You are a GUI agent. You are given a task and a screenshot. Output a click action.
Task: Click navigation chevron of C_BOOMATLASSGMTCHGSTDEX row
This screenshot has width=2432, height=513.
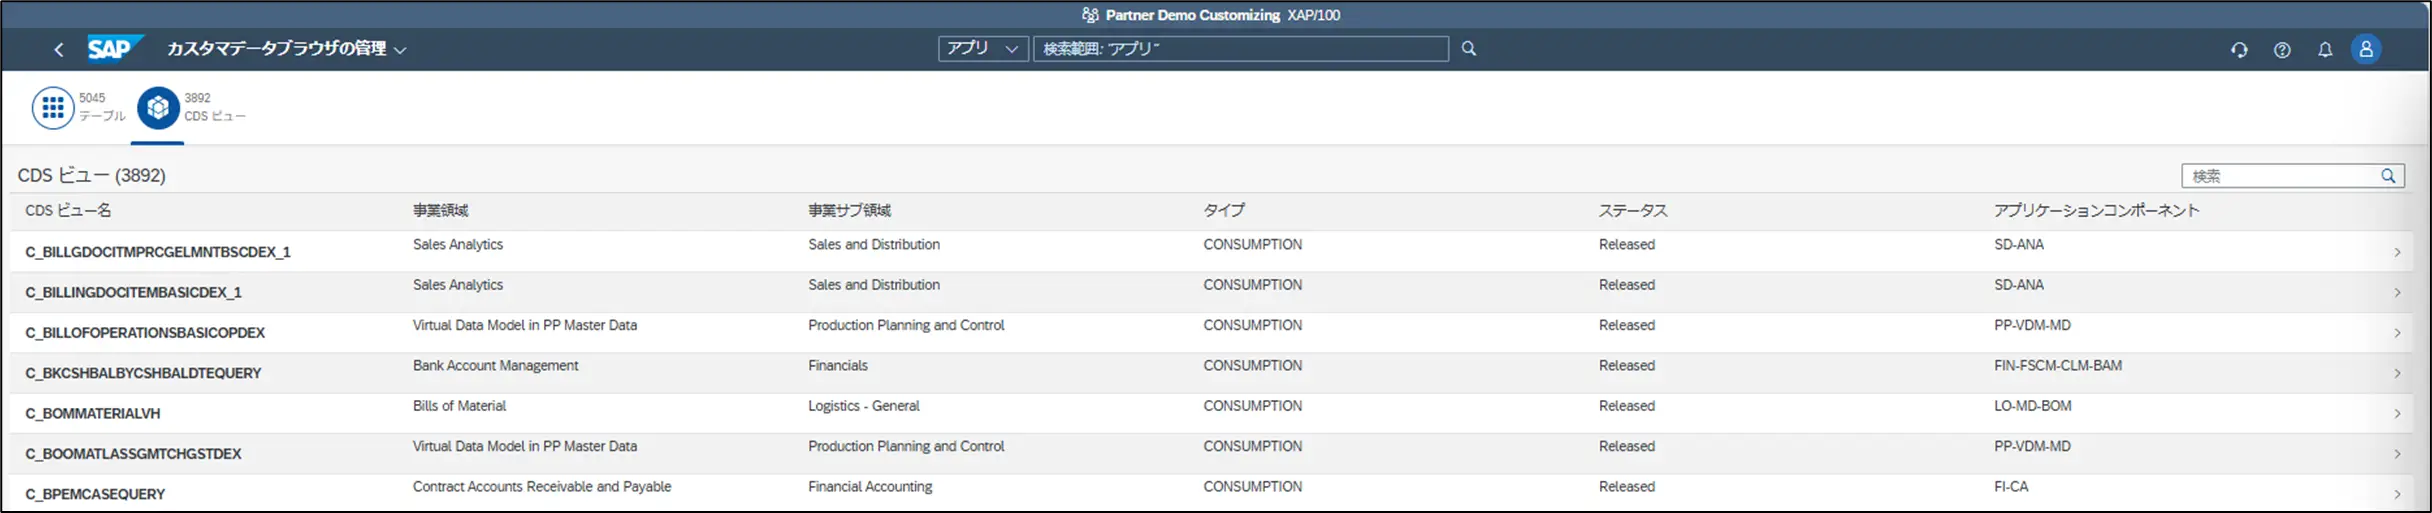click(x=2397, y=454)
